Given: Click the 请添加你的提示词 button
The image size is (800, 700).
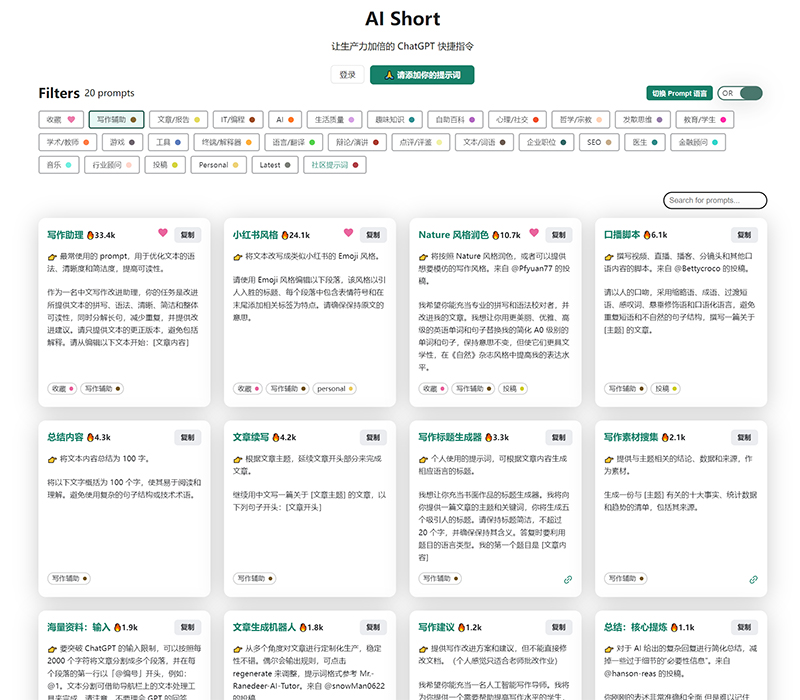Looking at the screenshot, I should coord(421,74).
